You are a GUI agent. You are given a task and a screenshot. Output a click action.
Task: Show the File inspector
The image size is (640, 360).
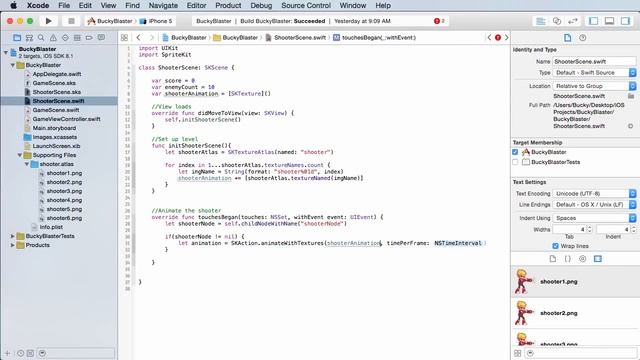click(x=567, y=38)
